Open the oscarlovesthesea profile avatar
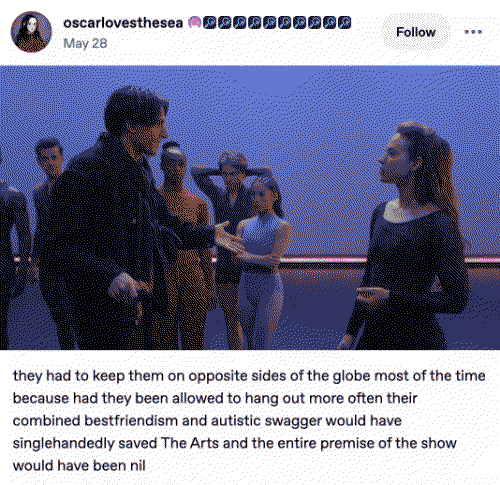This screenshot has height=485, width=500. pos(31,32)
